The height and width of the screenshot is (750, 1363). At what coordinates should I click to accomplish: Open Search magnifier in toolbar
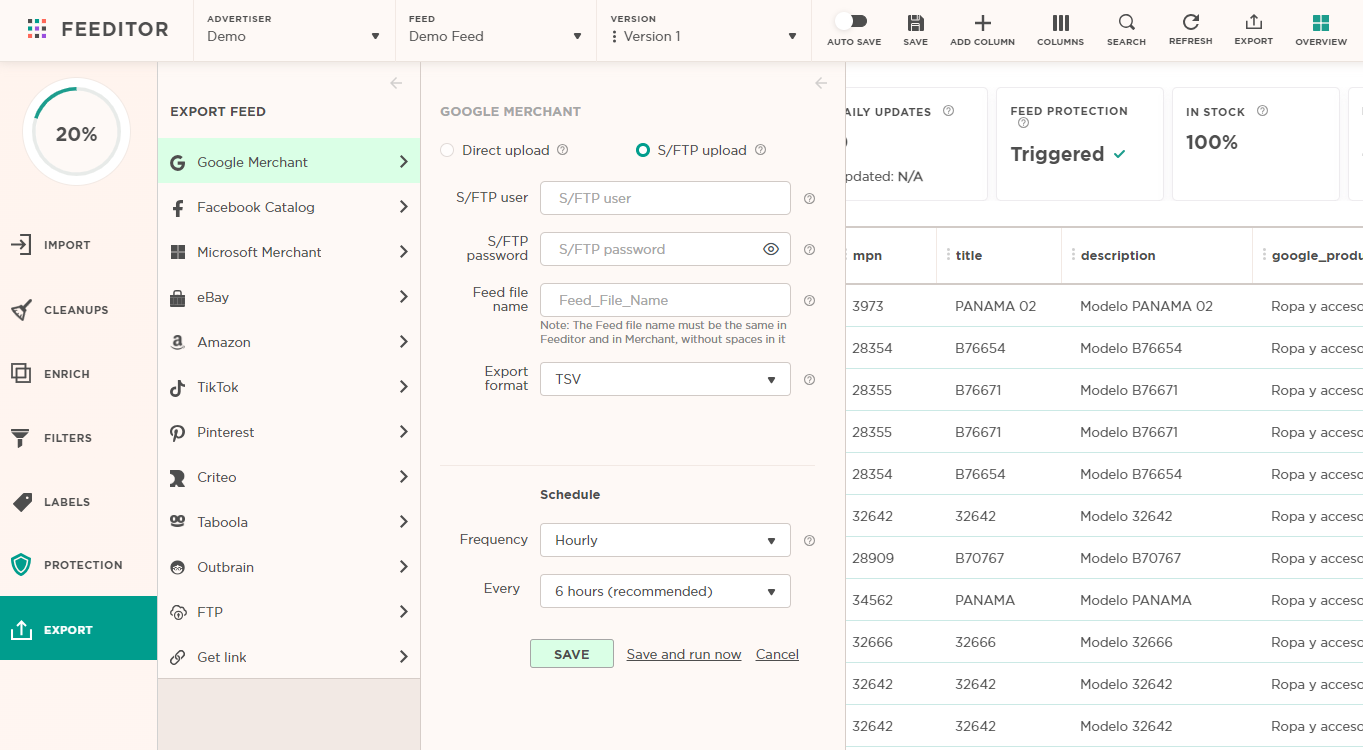point(1126,23)
